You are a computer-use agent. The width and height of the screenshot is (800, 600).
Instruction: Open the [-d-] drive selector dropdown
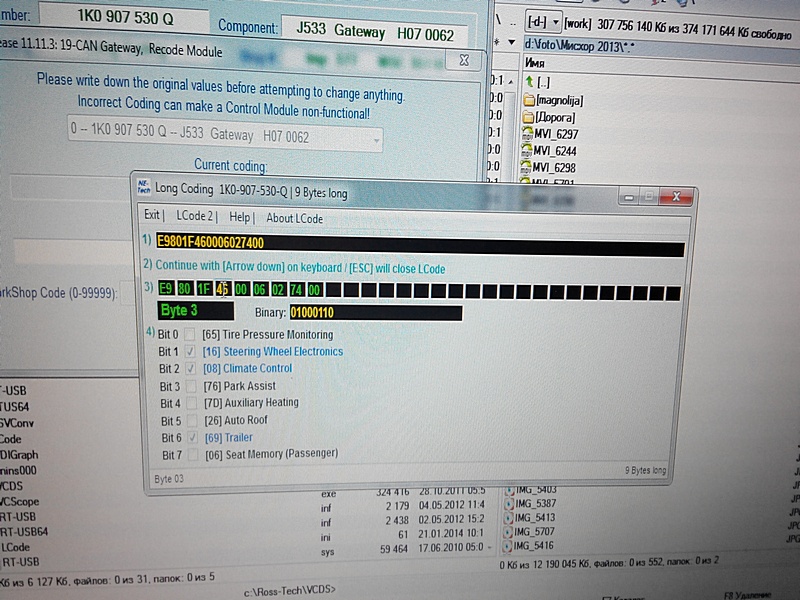click(x=544, y=22)
